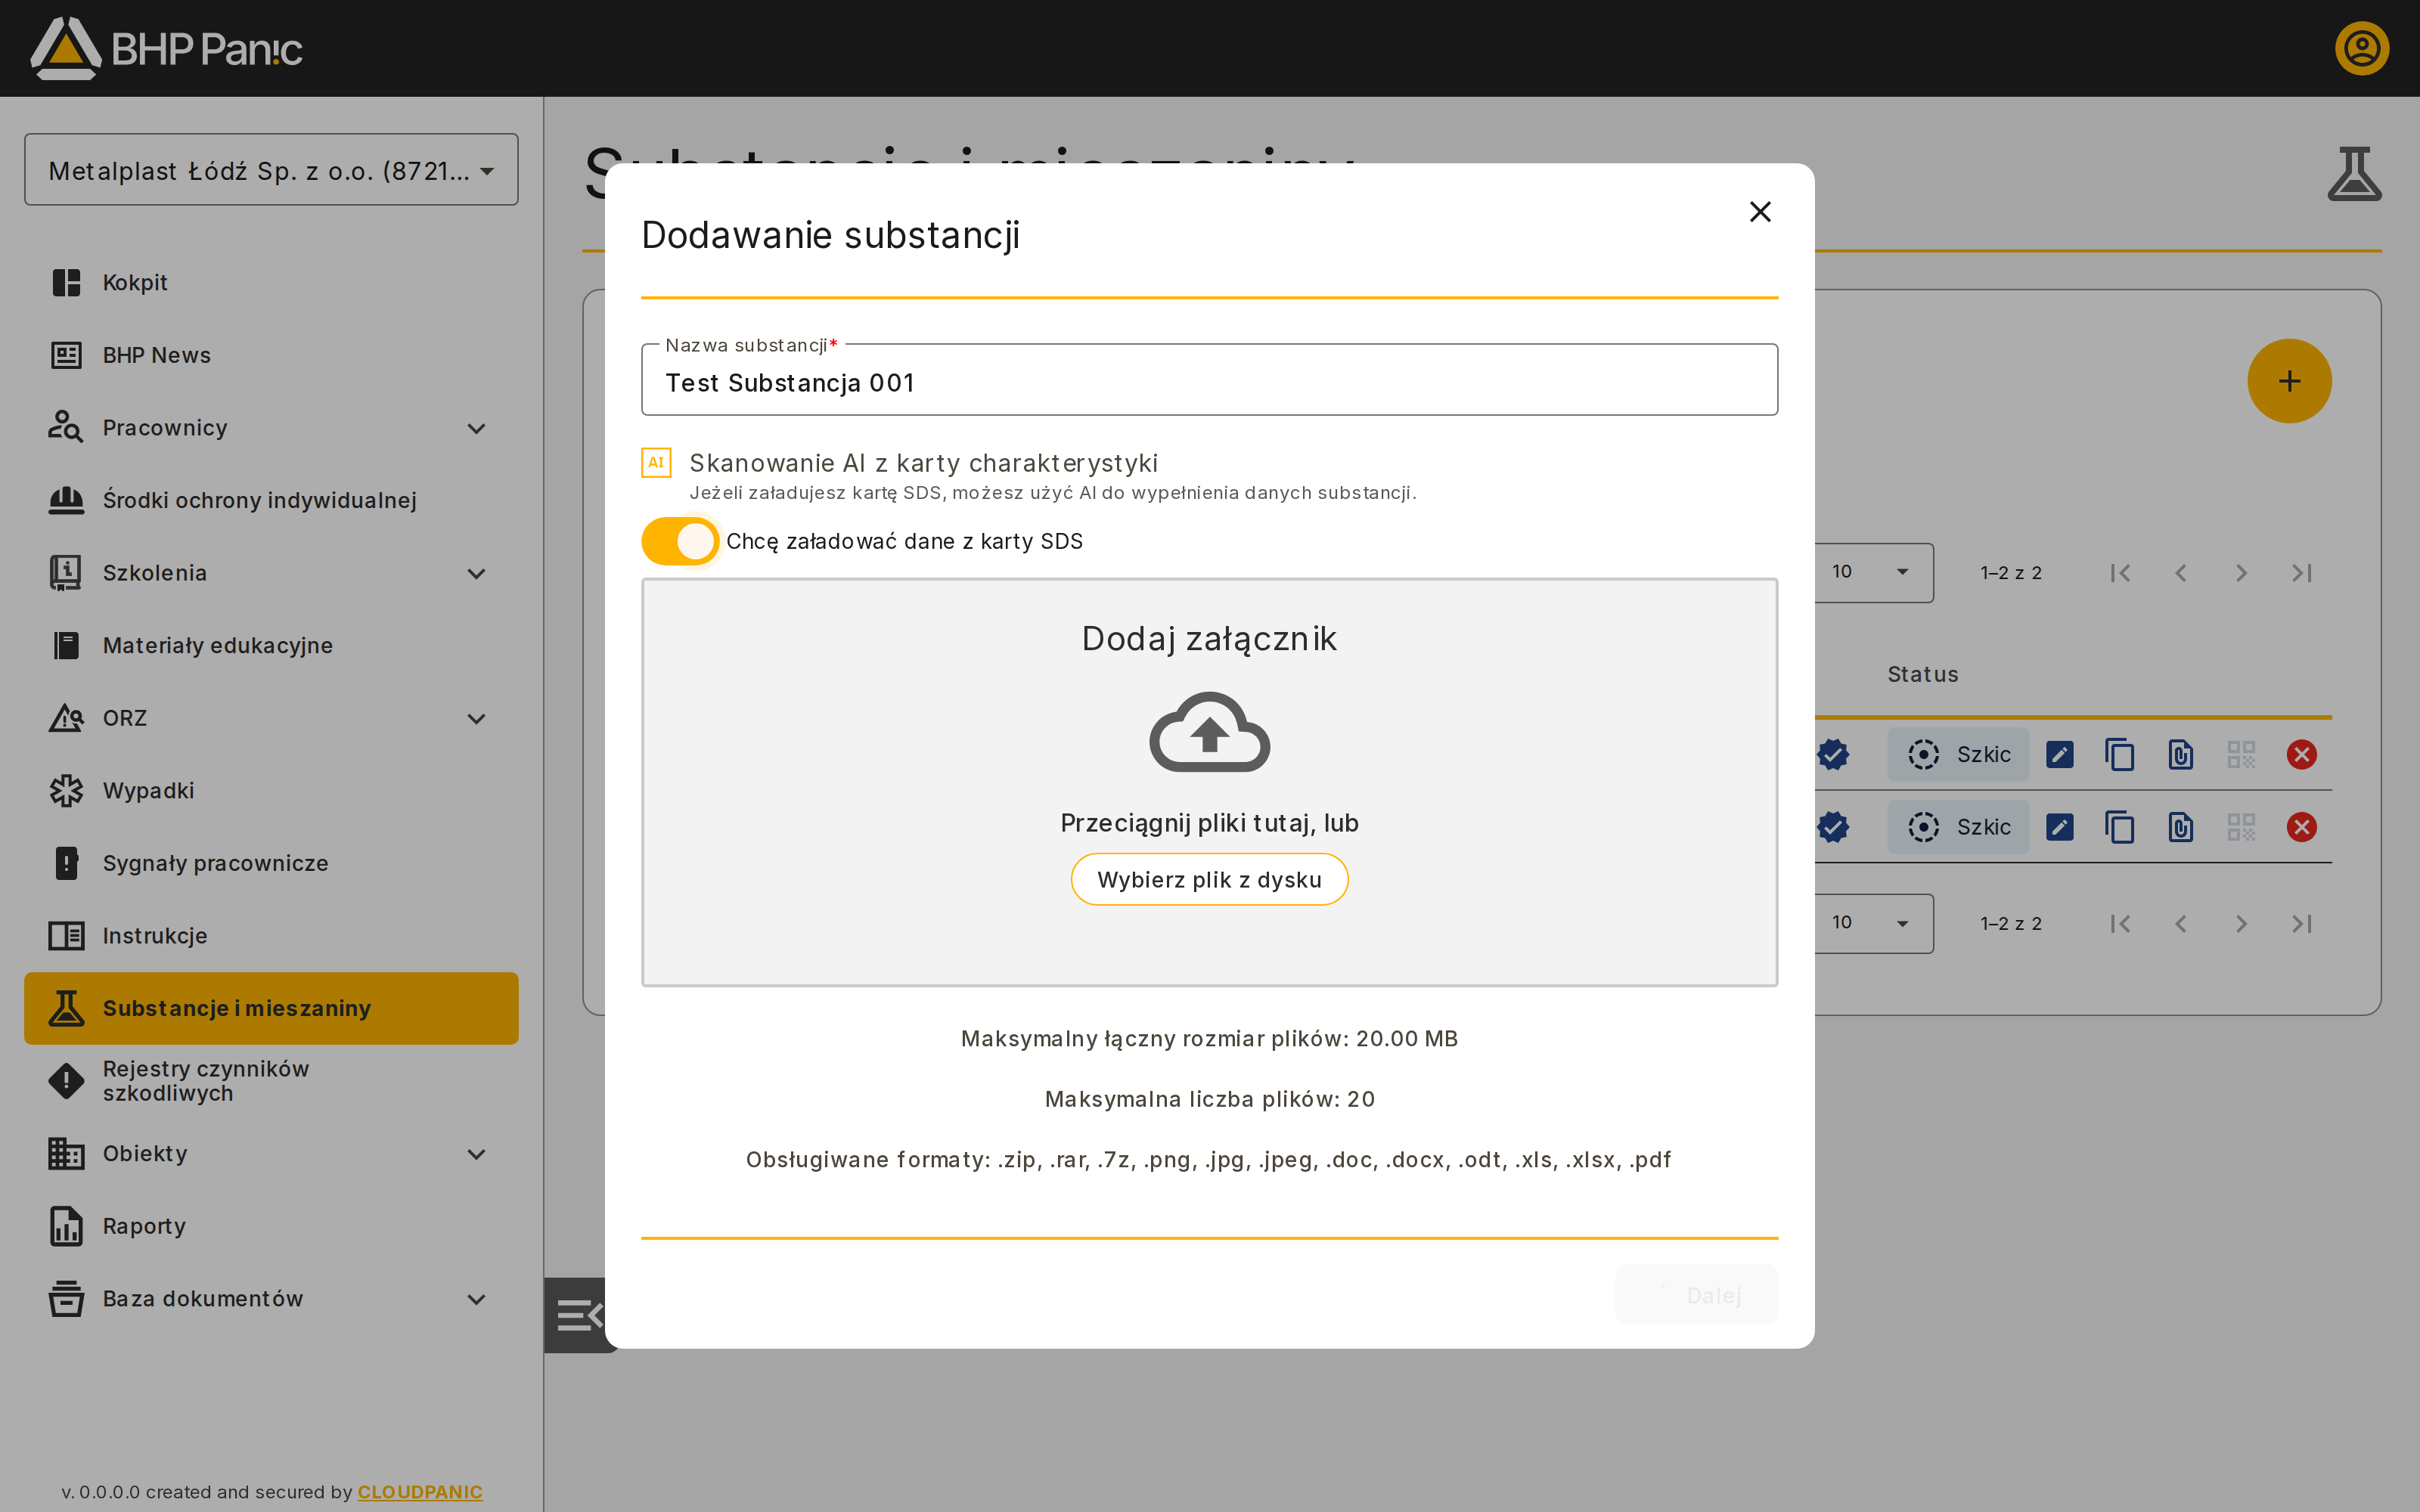Click the verified badge in the first row
Image resolution: width=2420 pixels, height=1512 pixels.
[x=1833, y=754]
